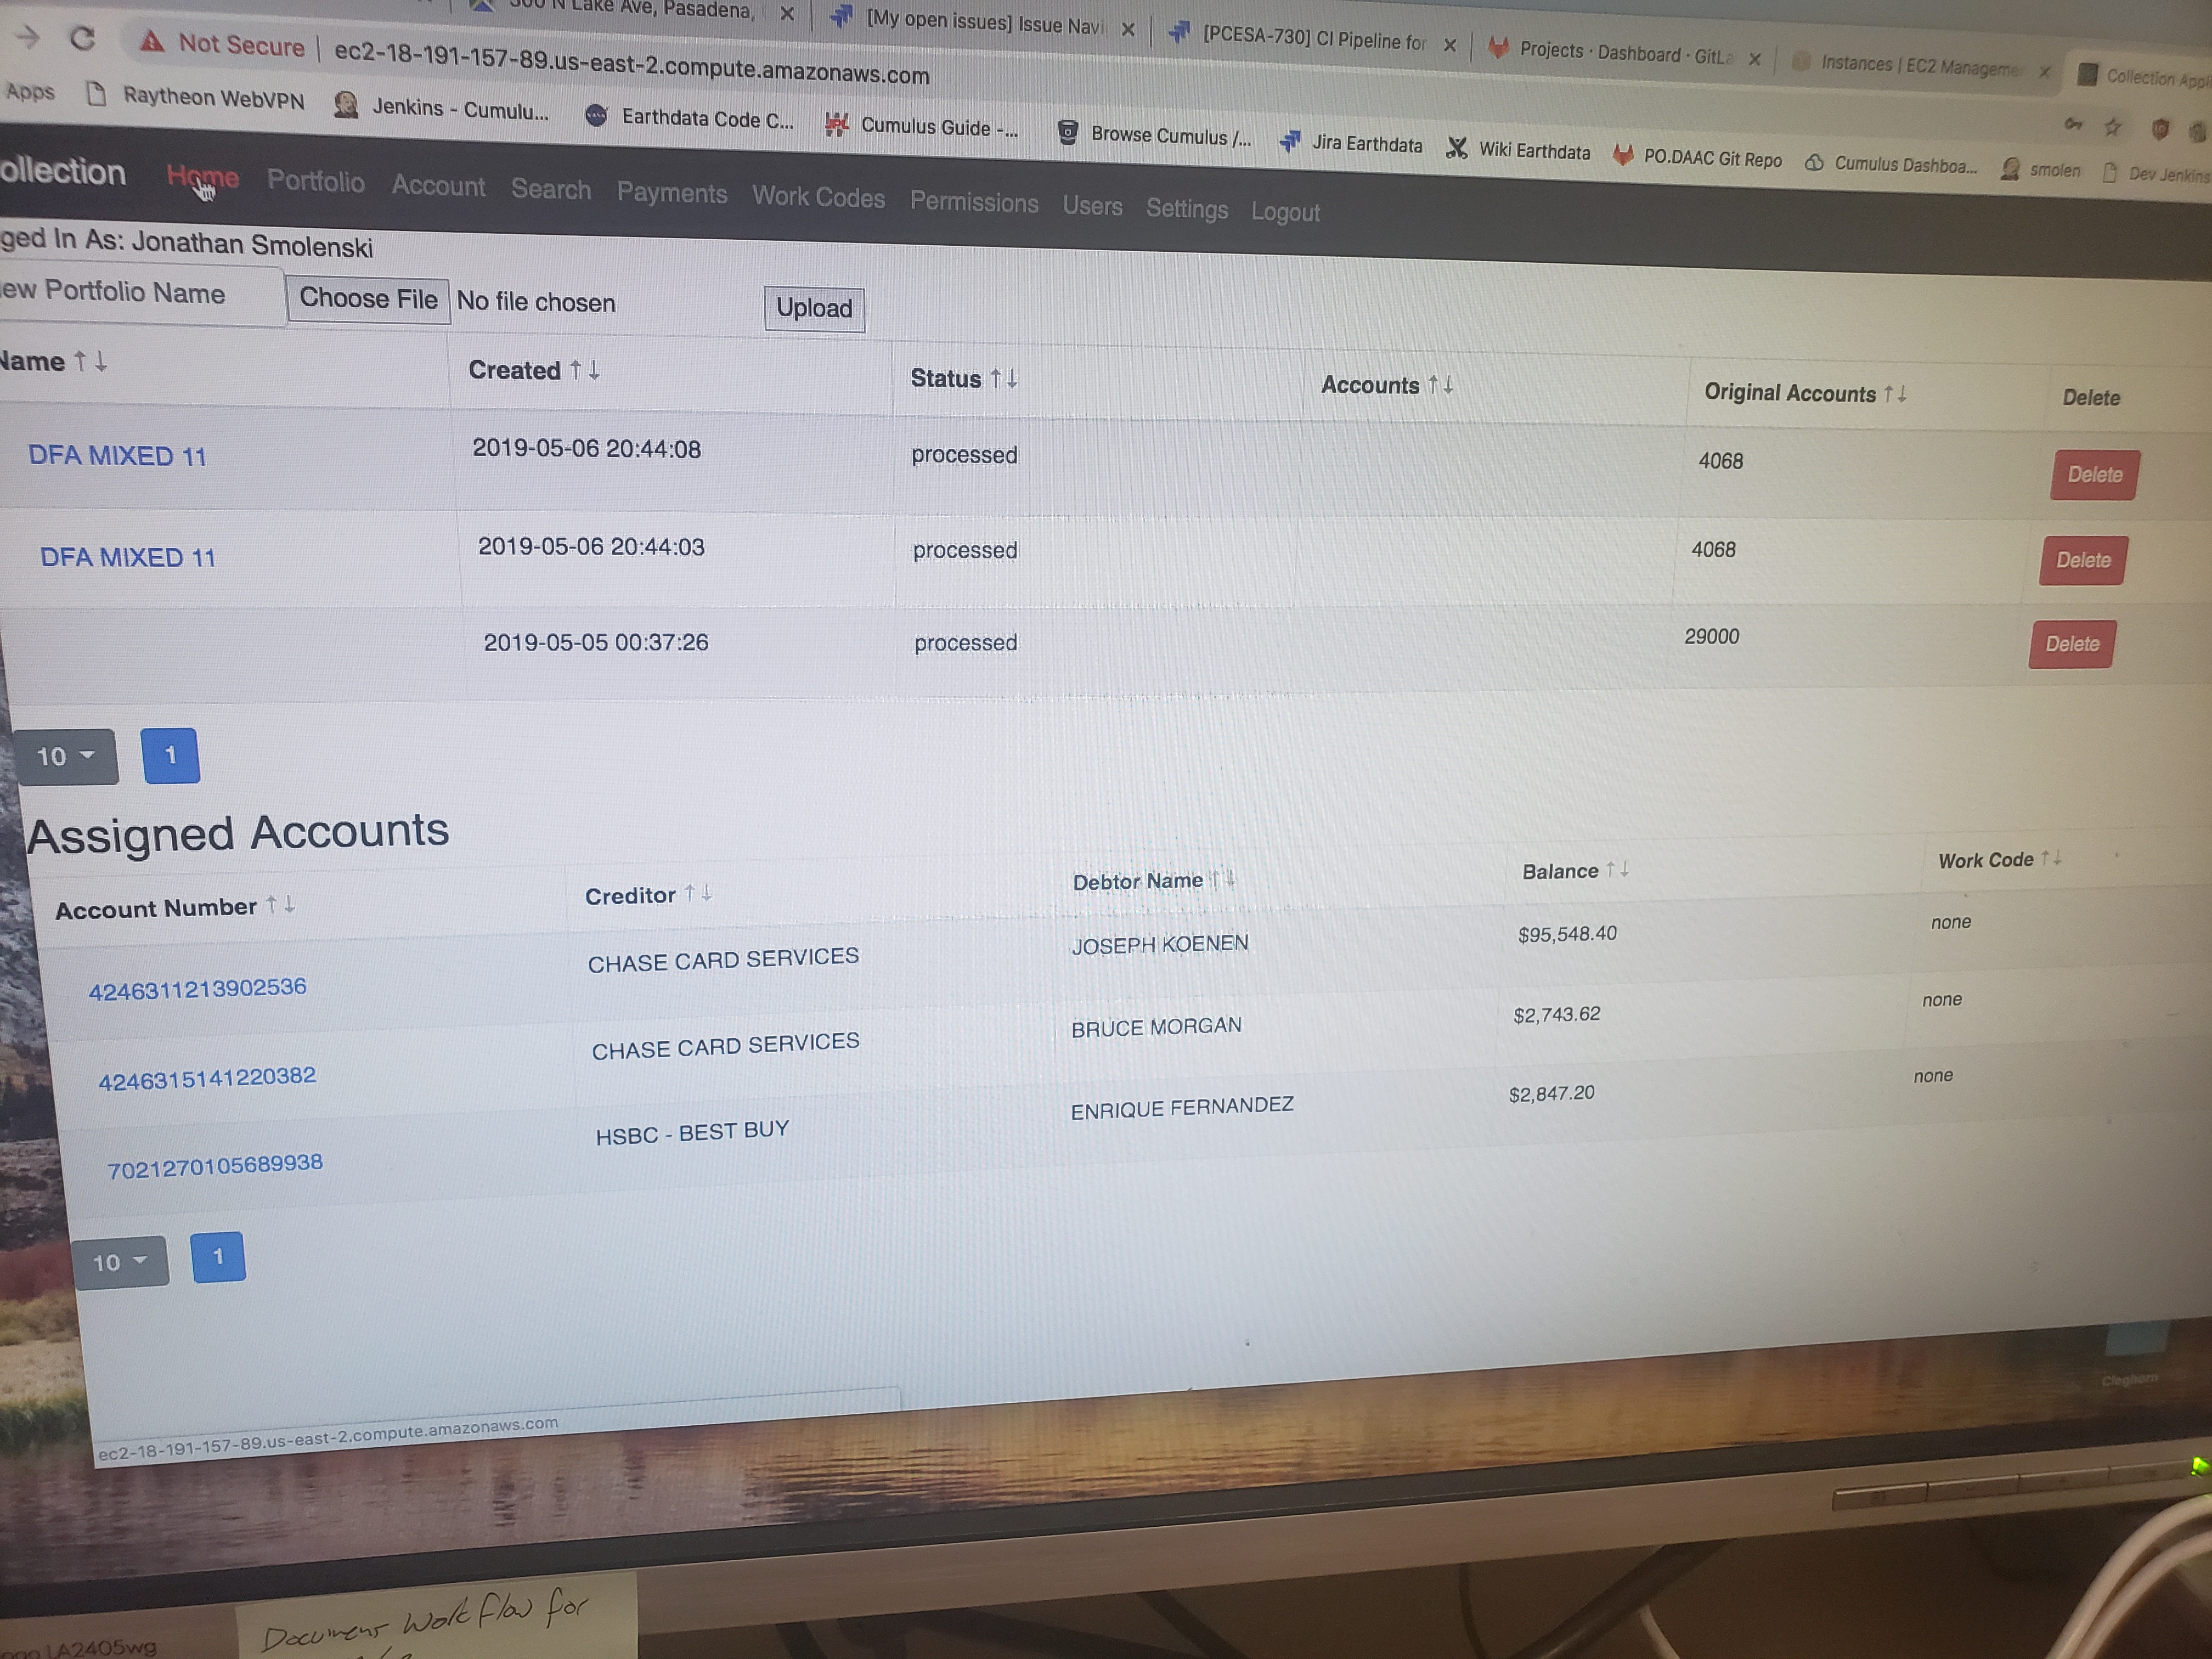The image size is (2212, 1659).
Task: Select the JOSEPH KOENEN debtor cell
Action: tap(1160, 944)
